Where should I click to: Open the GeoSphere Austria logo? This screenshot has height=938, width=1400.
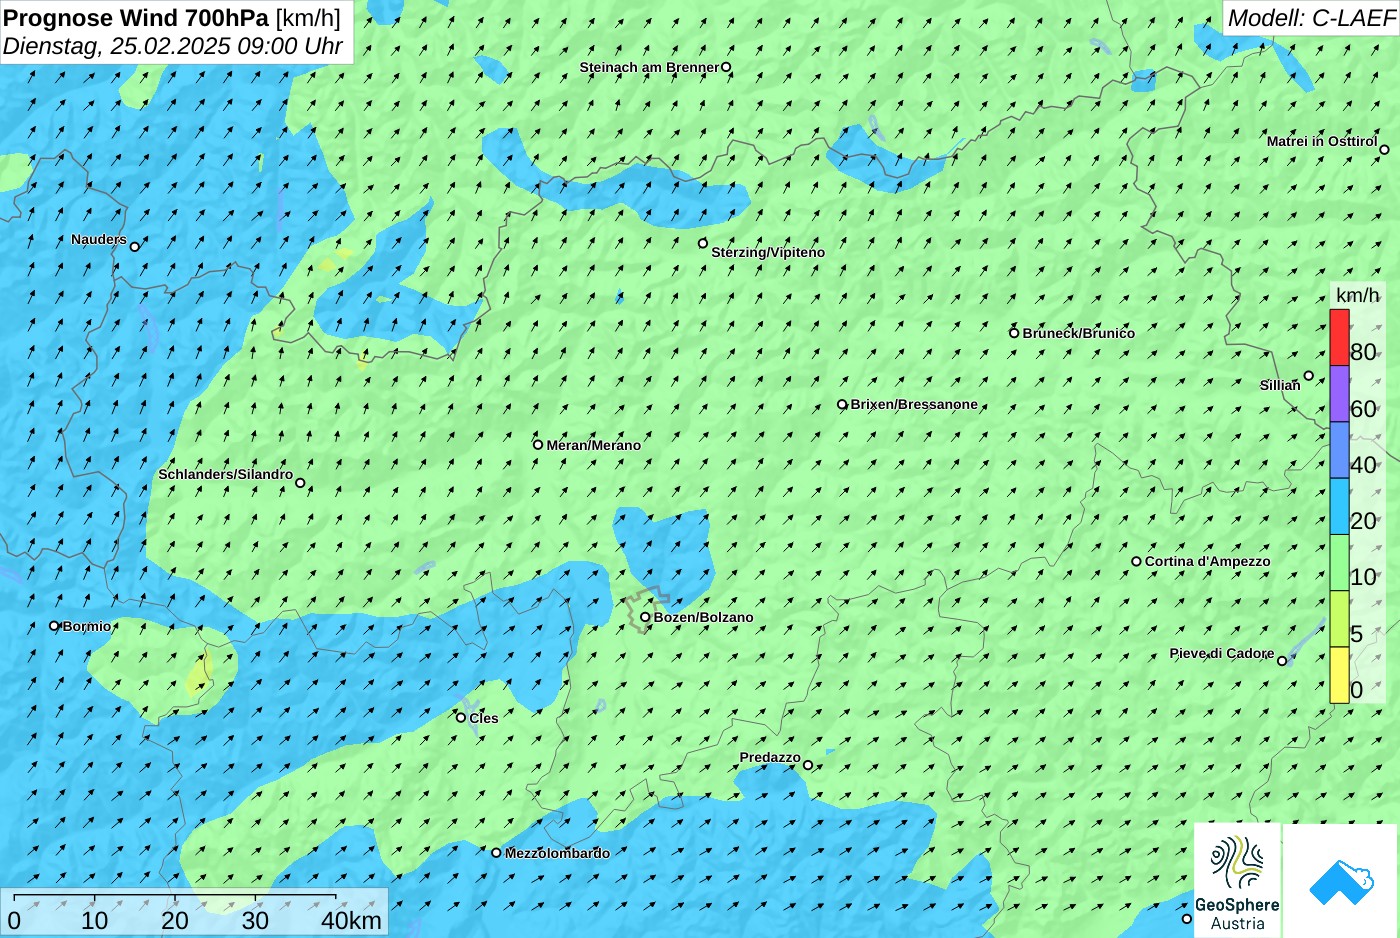[1237, 881]
